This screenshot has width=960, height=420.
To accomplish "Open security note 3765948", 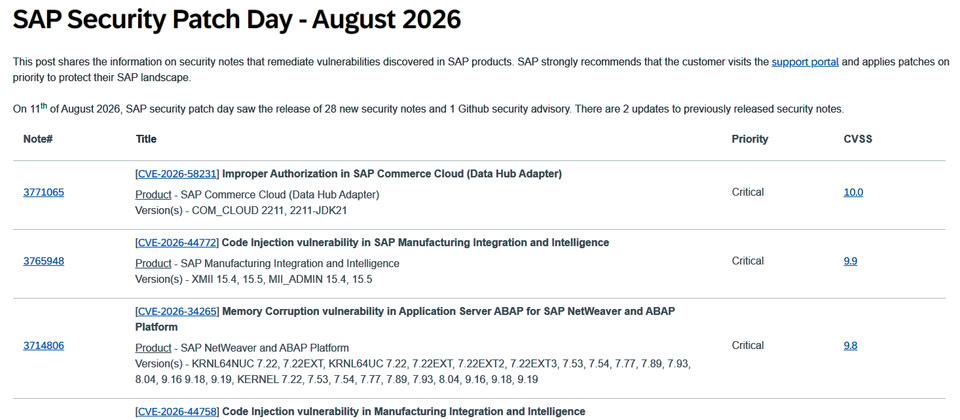I will tap(43, 261).
